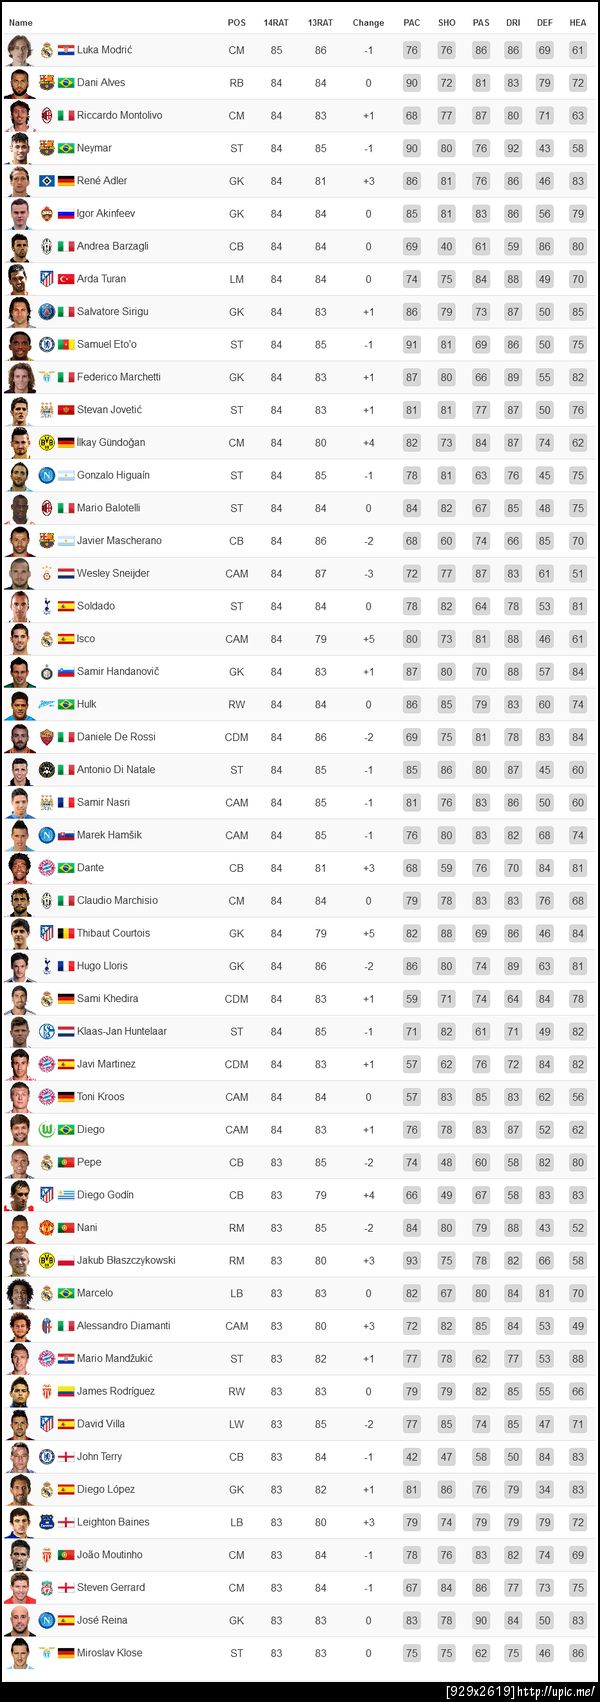Click Hulk's pace rating 86 box

412,704
